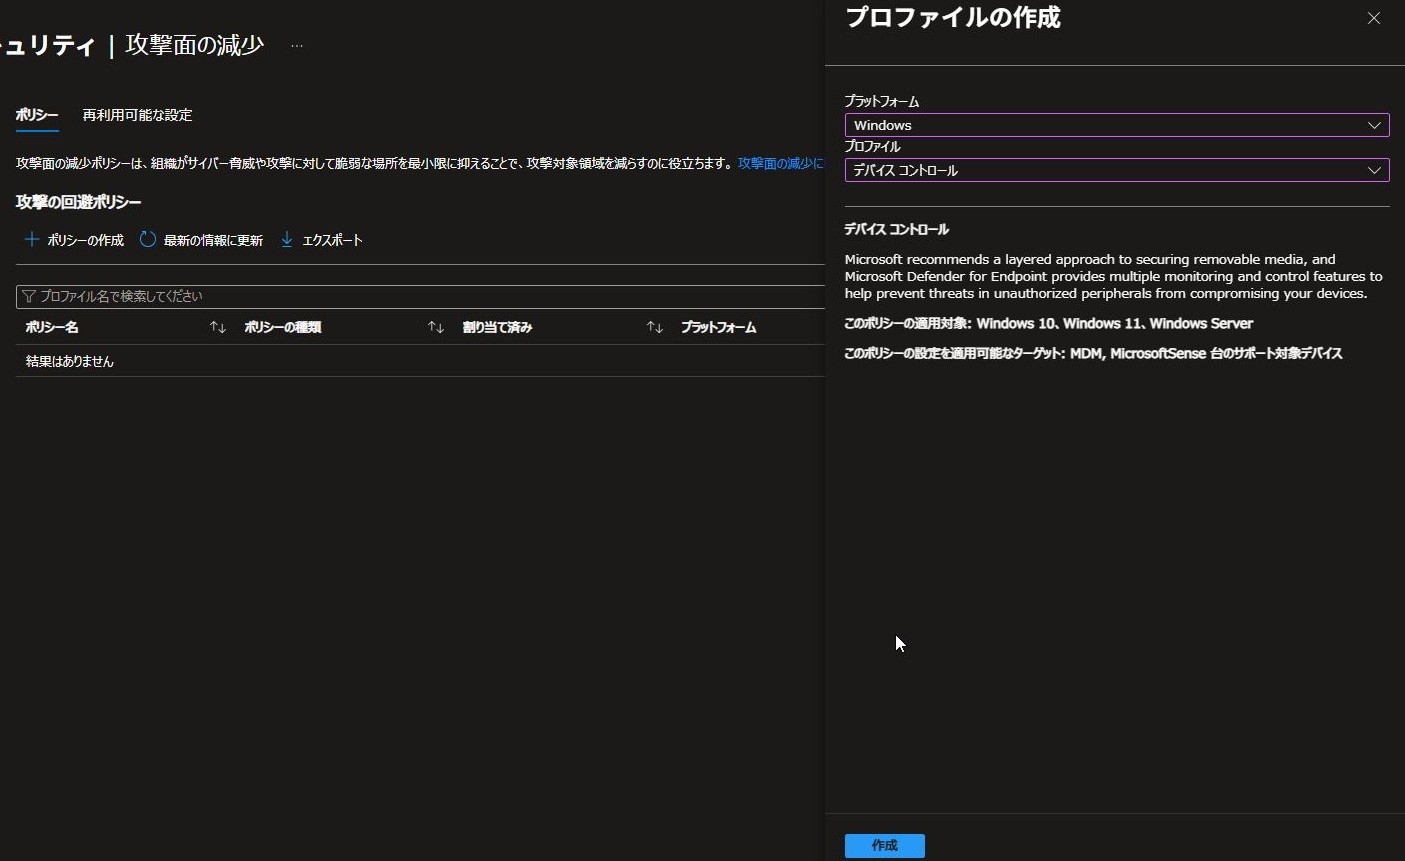The width and height of the screenshot is (1405, 861).
Task: Click sort arrows for ポリシーの種類 column
Action: pos(436,328)
